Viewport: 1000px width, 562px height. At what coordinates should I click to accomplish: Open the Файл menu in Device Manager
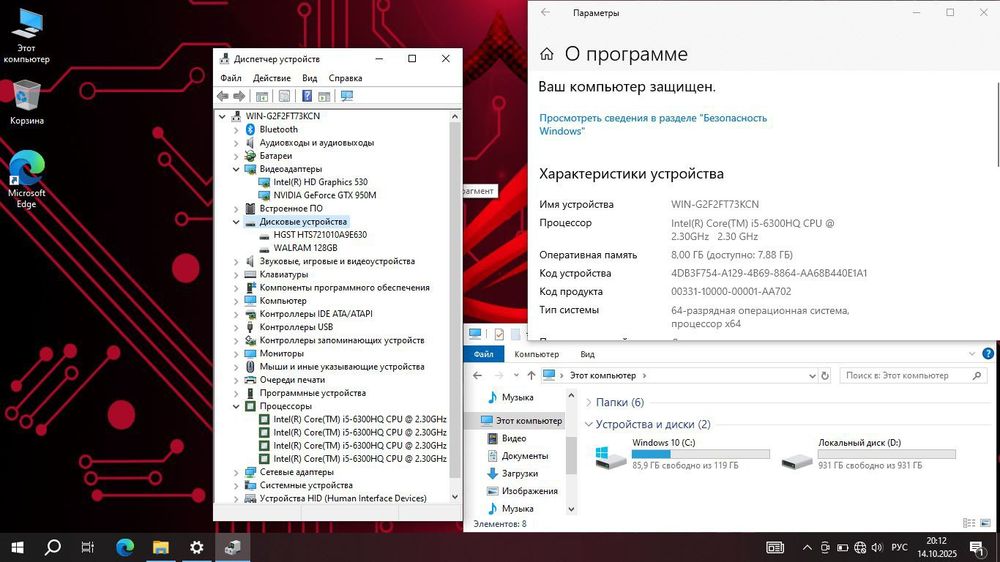coord(231,78)
